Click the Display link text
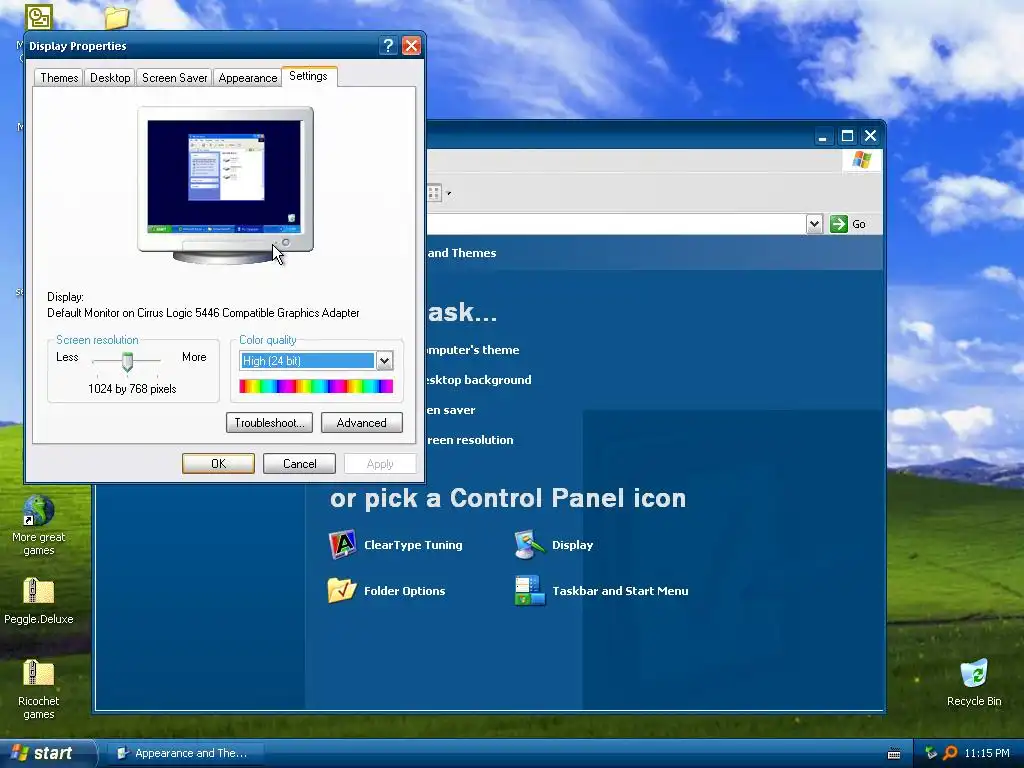 (x=572, y=545)
